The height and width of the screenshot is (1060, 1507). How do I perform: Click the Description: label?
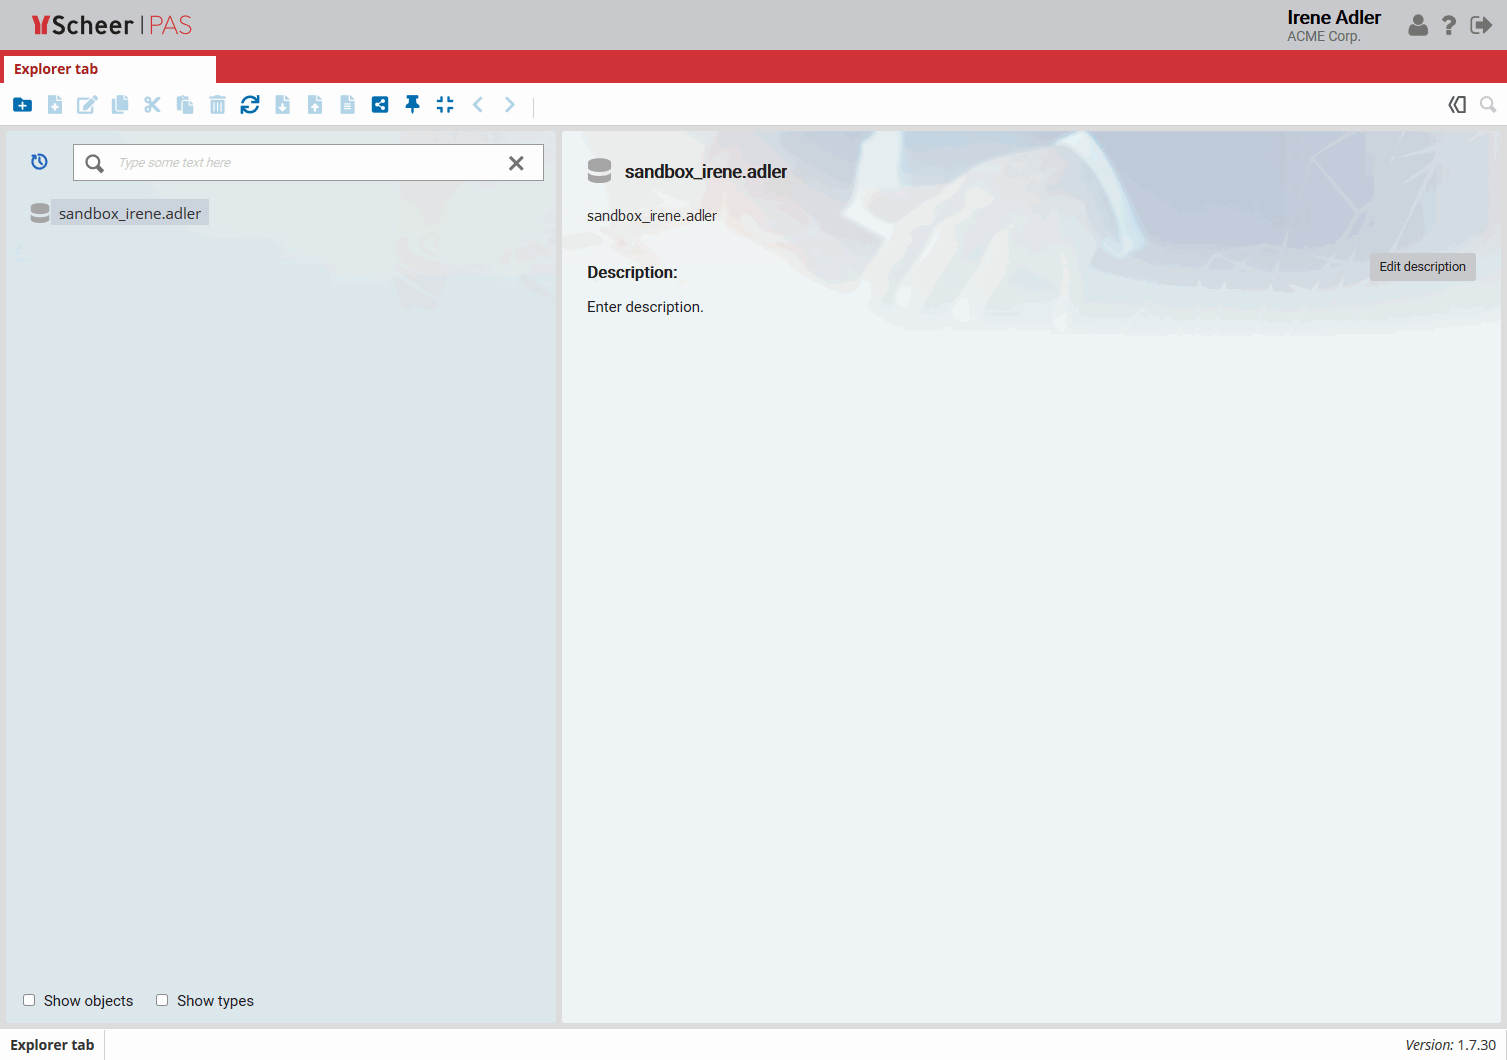632,272
